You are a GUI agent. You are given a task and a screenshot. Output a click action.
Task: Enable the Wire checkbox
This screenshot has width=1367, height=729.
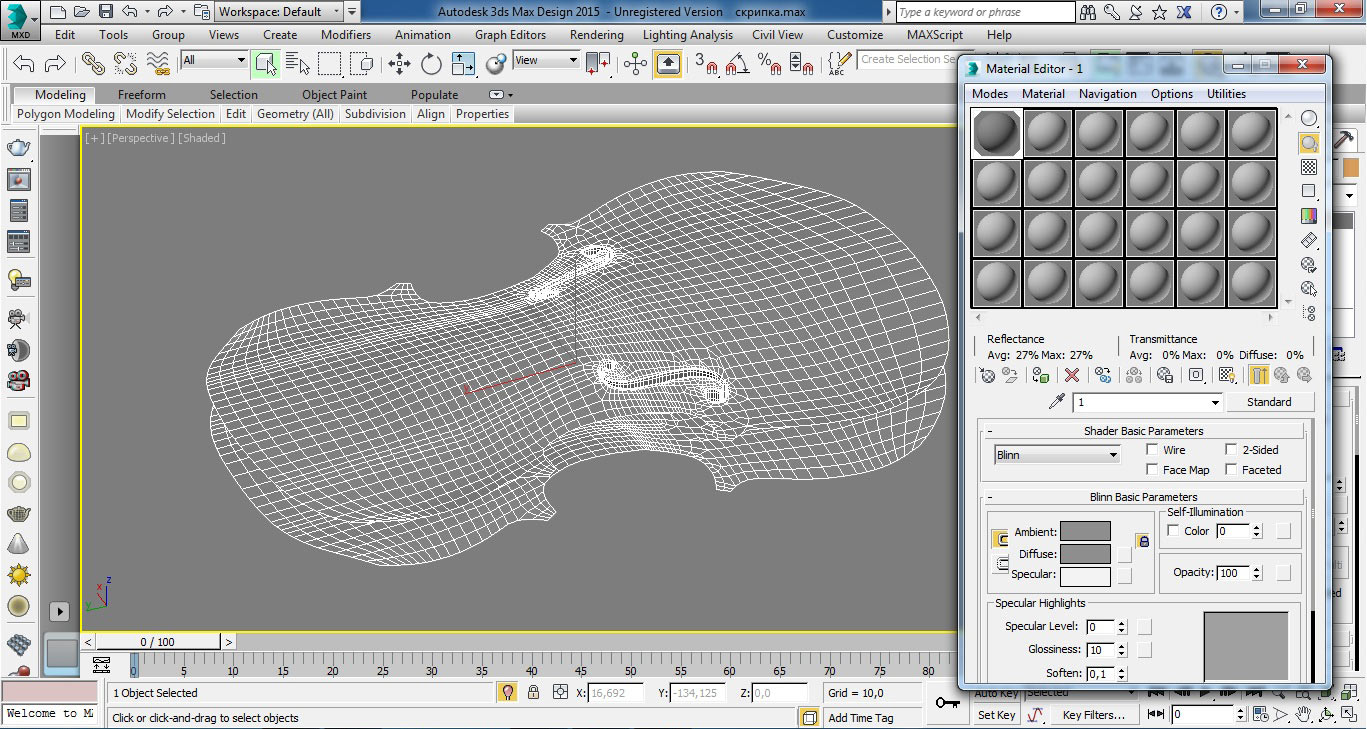1152,450
